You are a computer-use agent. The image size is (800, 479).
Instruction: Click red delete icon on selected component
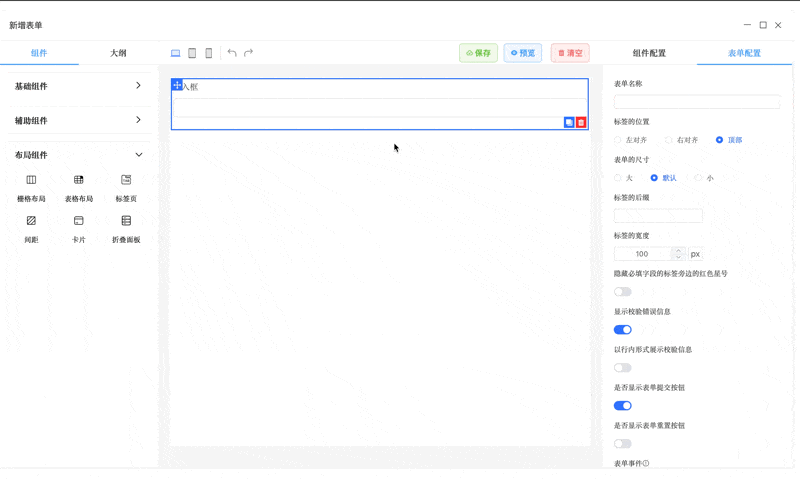coord(581,123)
